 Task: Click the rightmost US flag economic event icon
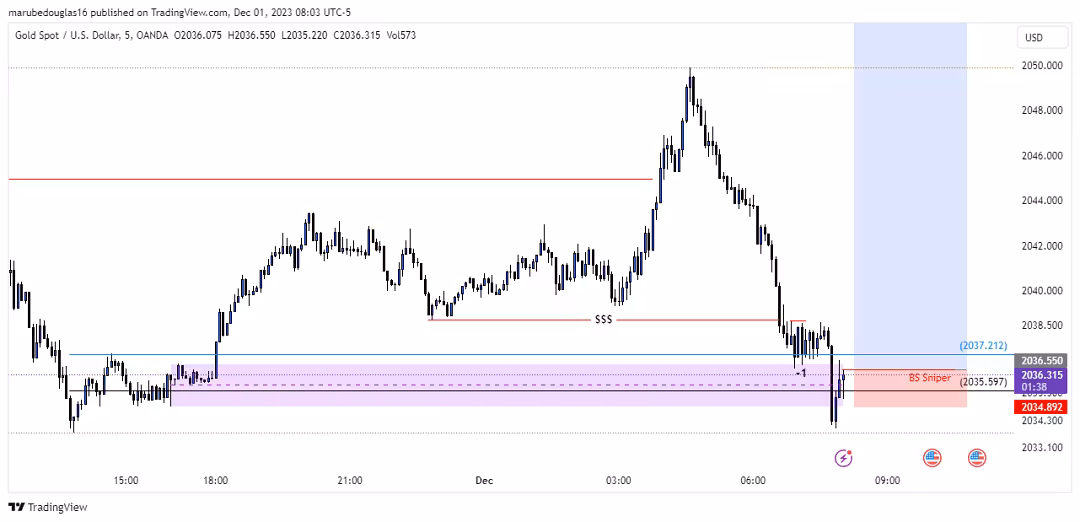[977, 458]
